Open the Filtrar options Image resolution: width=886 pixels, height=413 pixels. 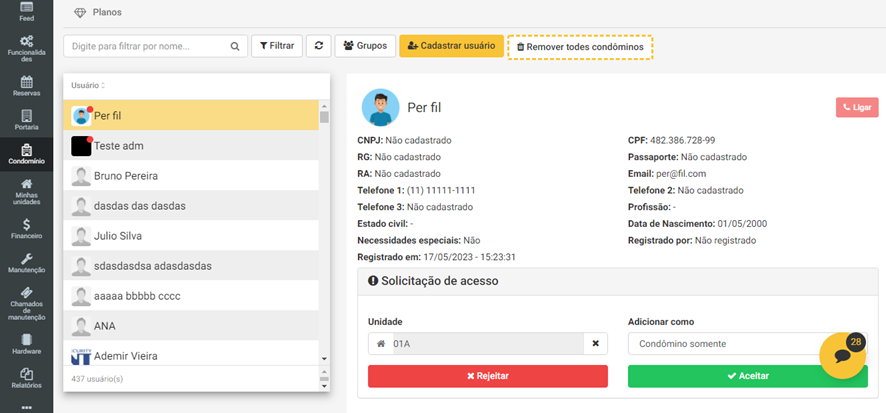[277, 46]
